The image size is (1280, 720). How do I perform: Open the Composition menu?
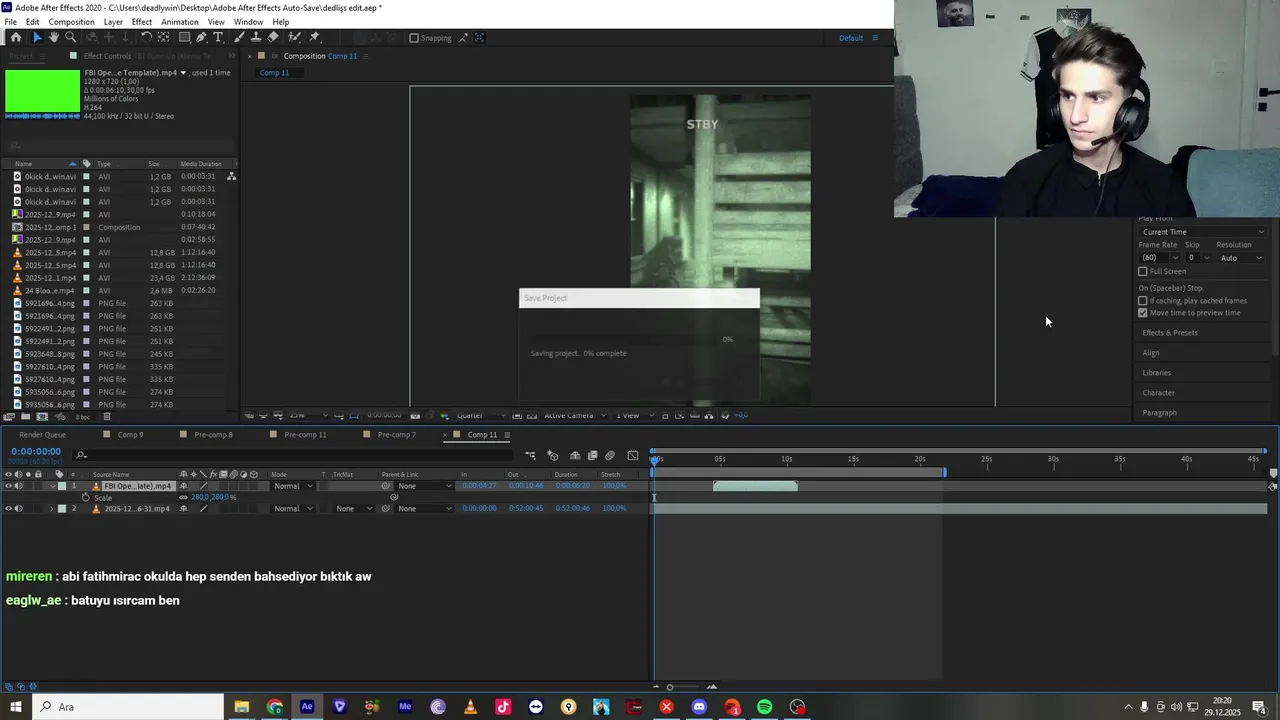[72, 22]
